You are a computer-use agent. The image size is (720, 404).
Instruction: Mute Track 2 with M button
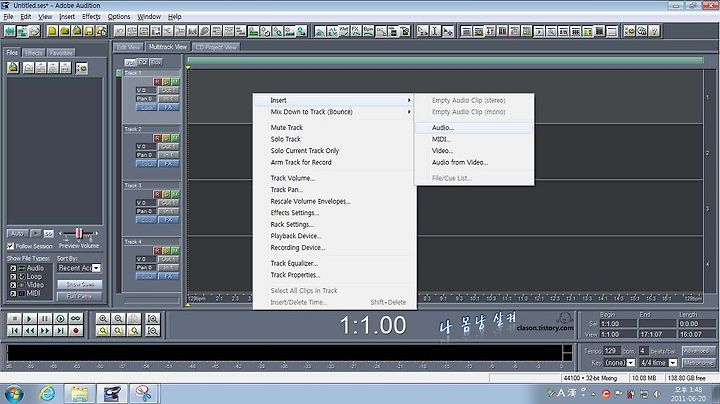coord(175,138)
